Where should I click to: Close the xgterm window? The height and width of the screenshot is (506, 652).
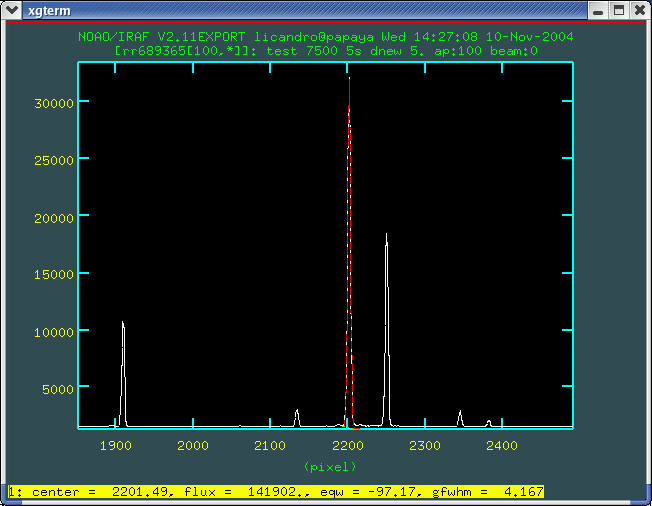point(638,11)
